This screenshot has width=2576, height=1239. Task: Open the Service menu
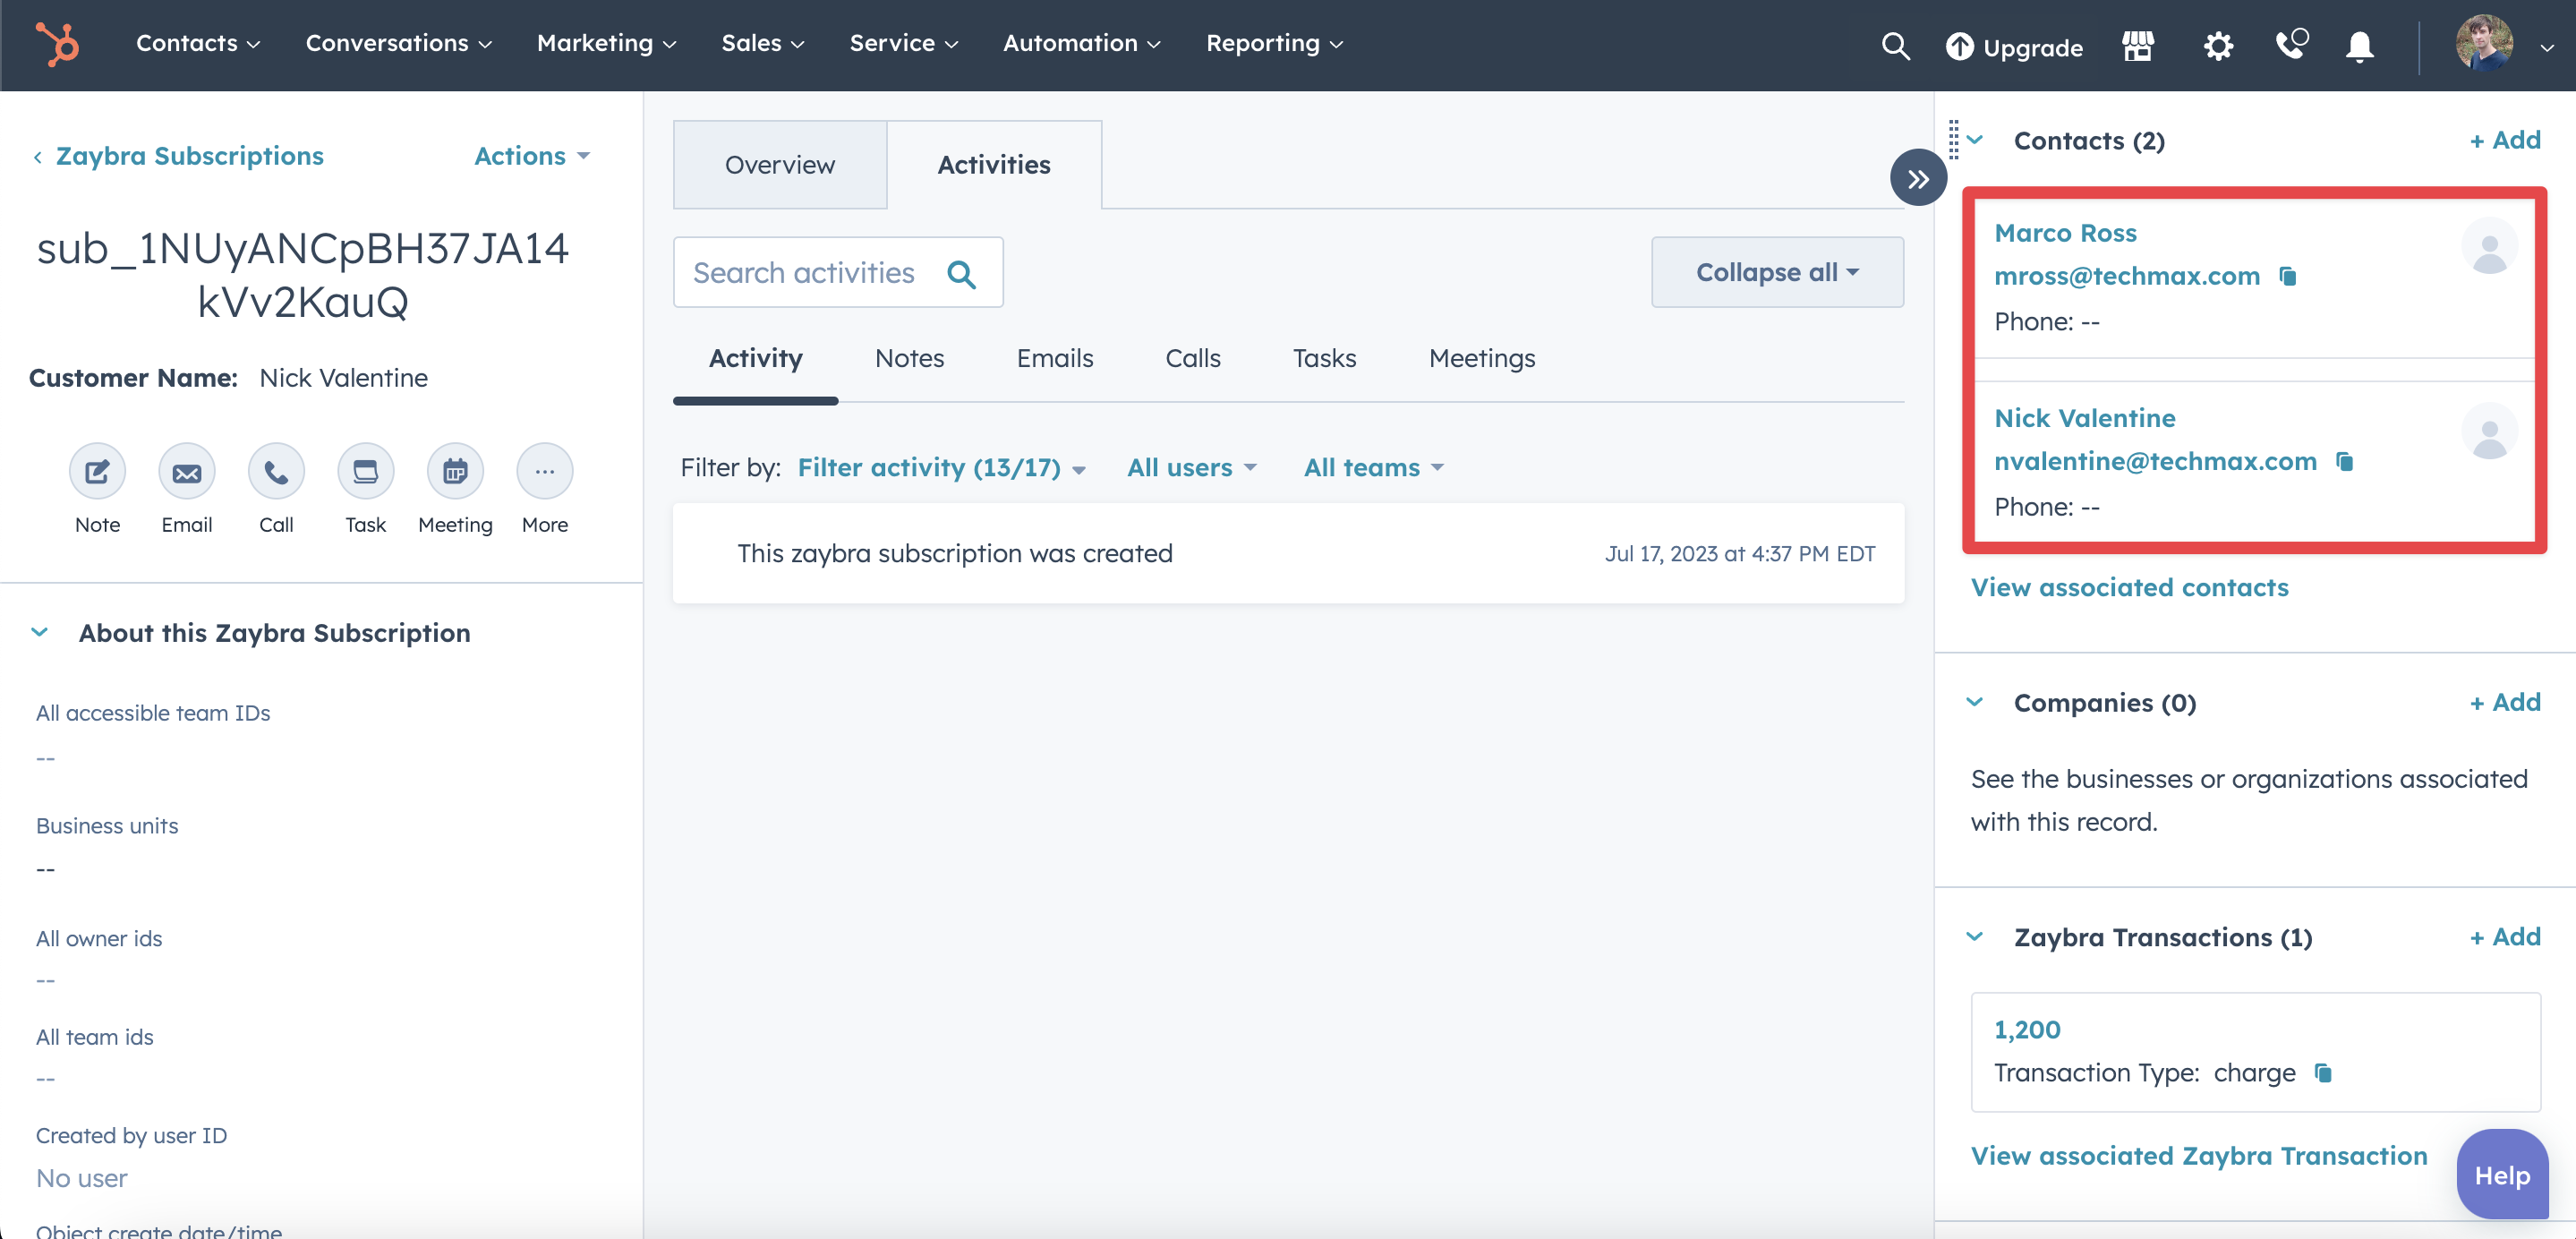[904, 43]
